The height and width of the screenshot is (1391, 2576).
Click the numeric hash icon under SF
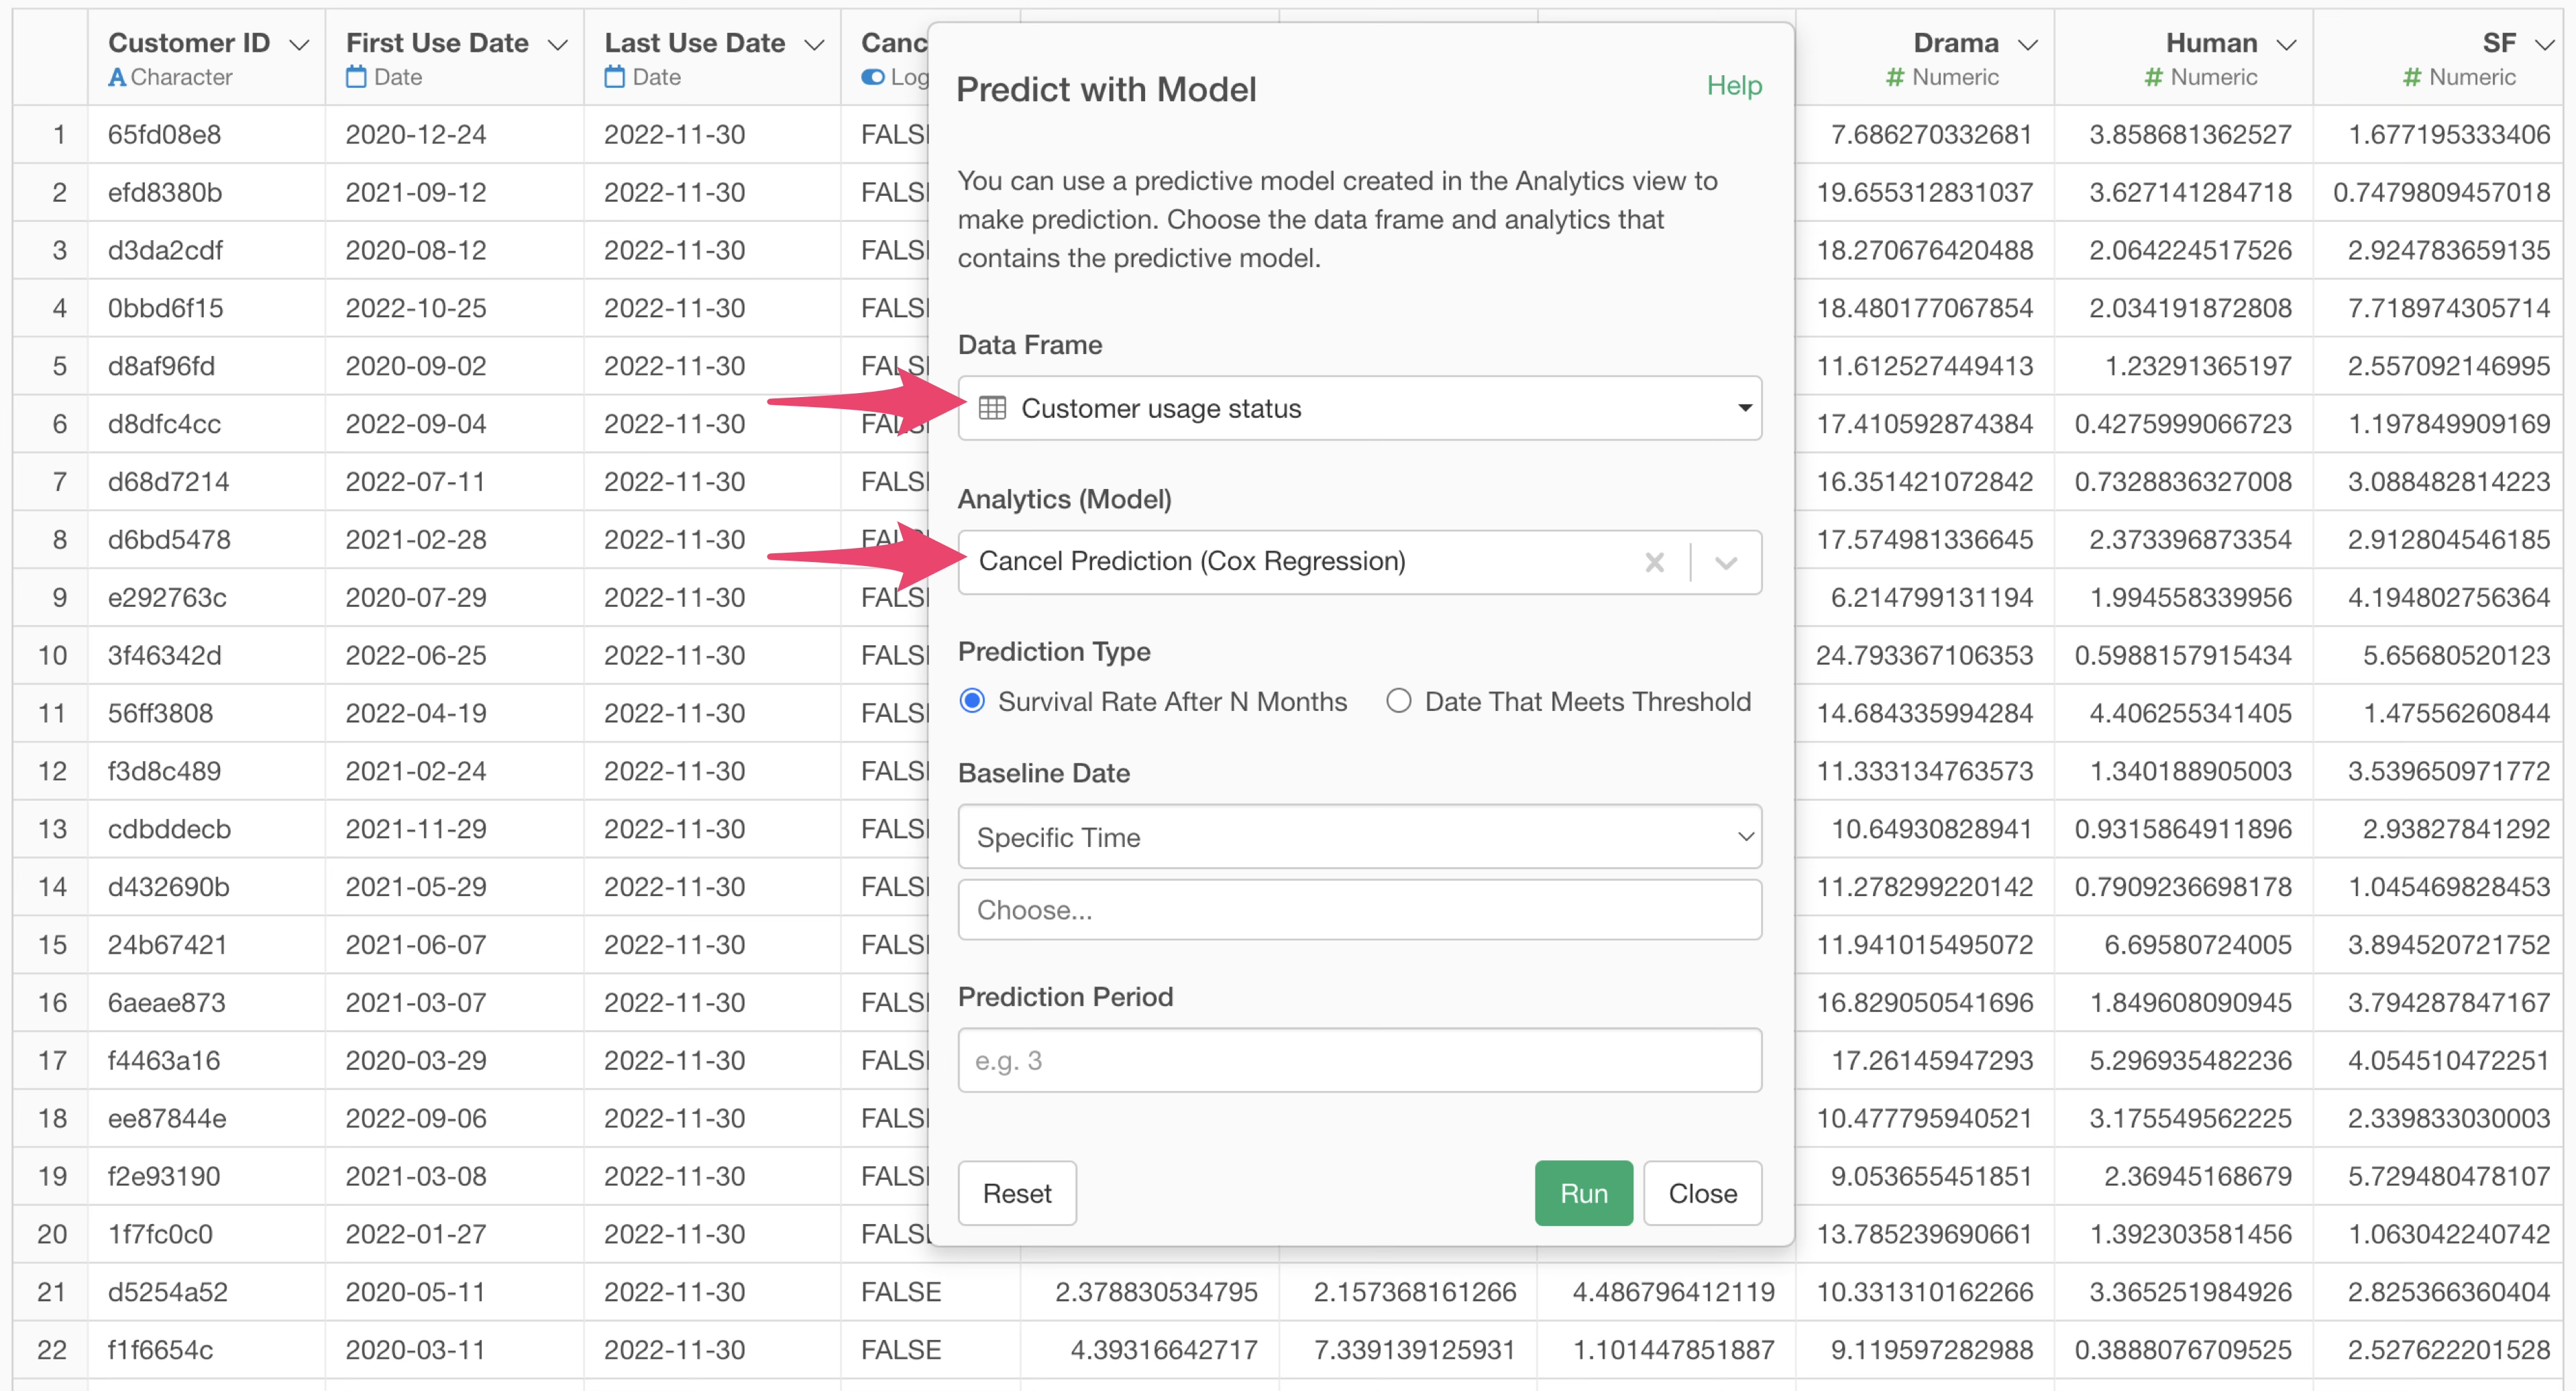point(2411,77)
